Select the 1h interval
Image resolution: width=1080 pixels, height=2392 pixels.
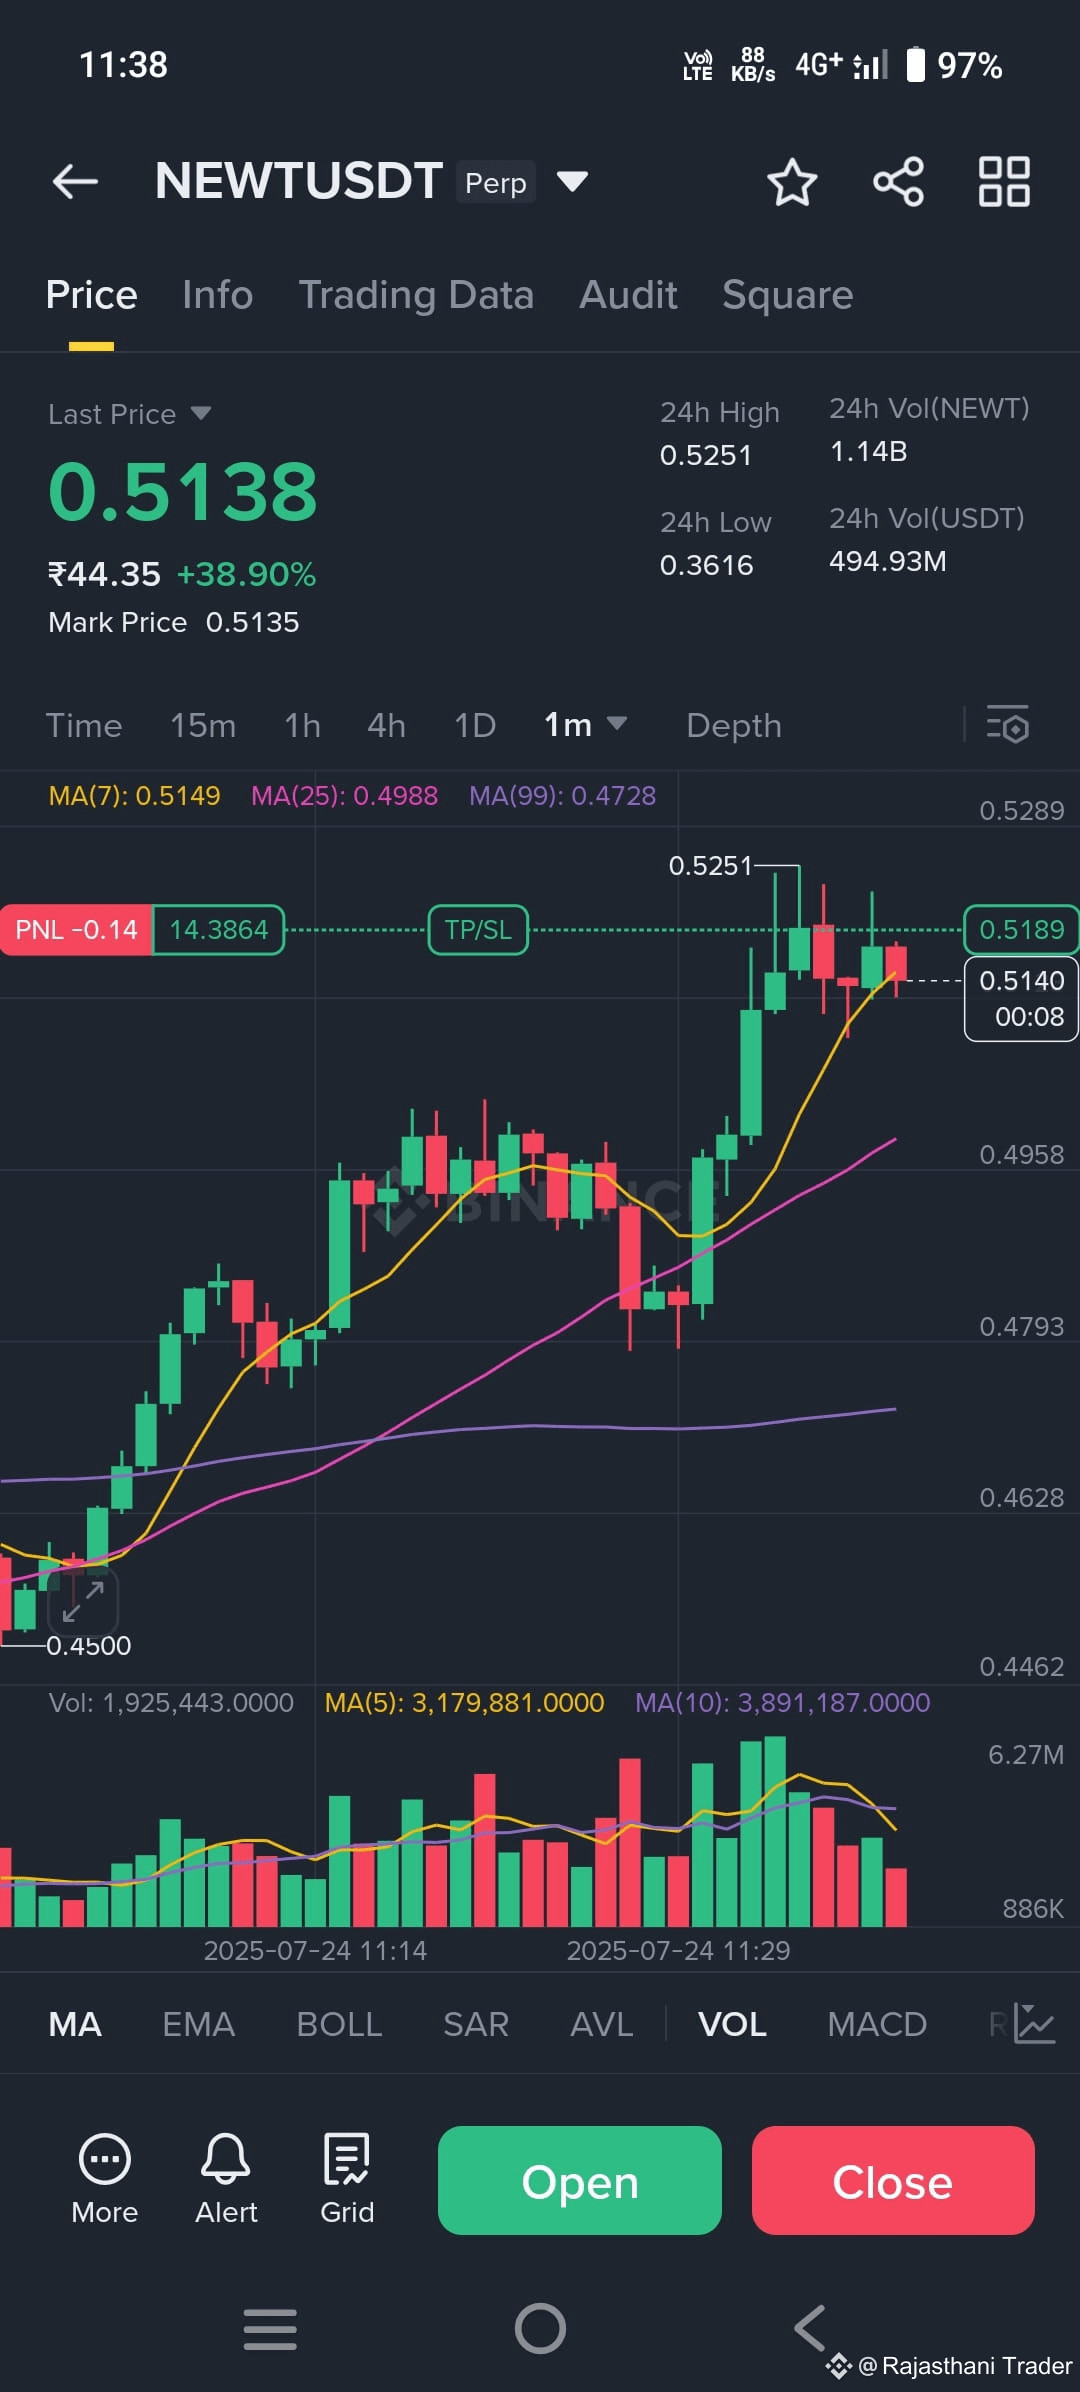tap(303, 725)
